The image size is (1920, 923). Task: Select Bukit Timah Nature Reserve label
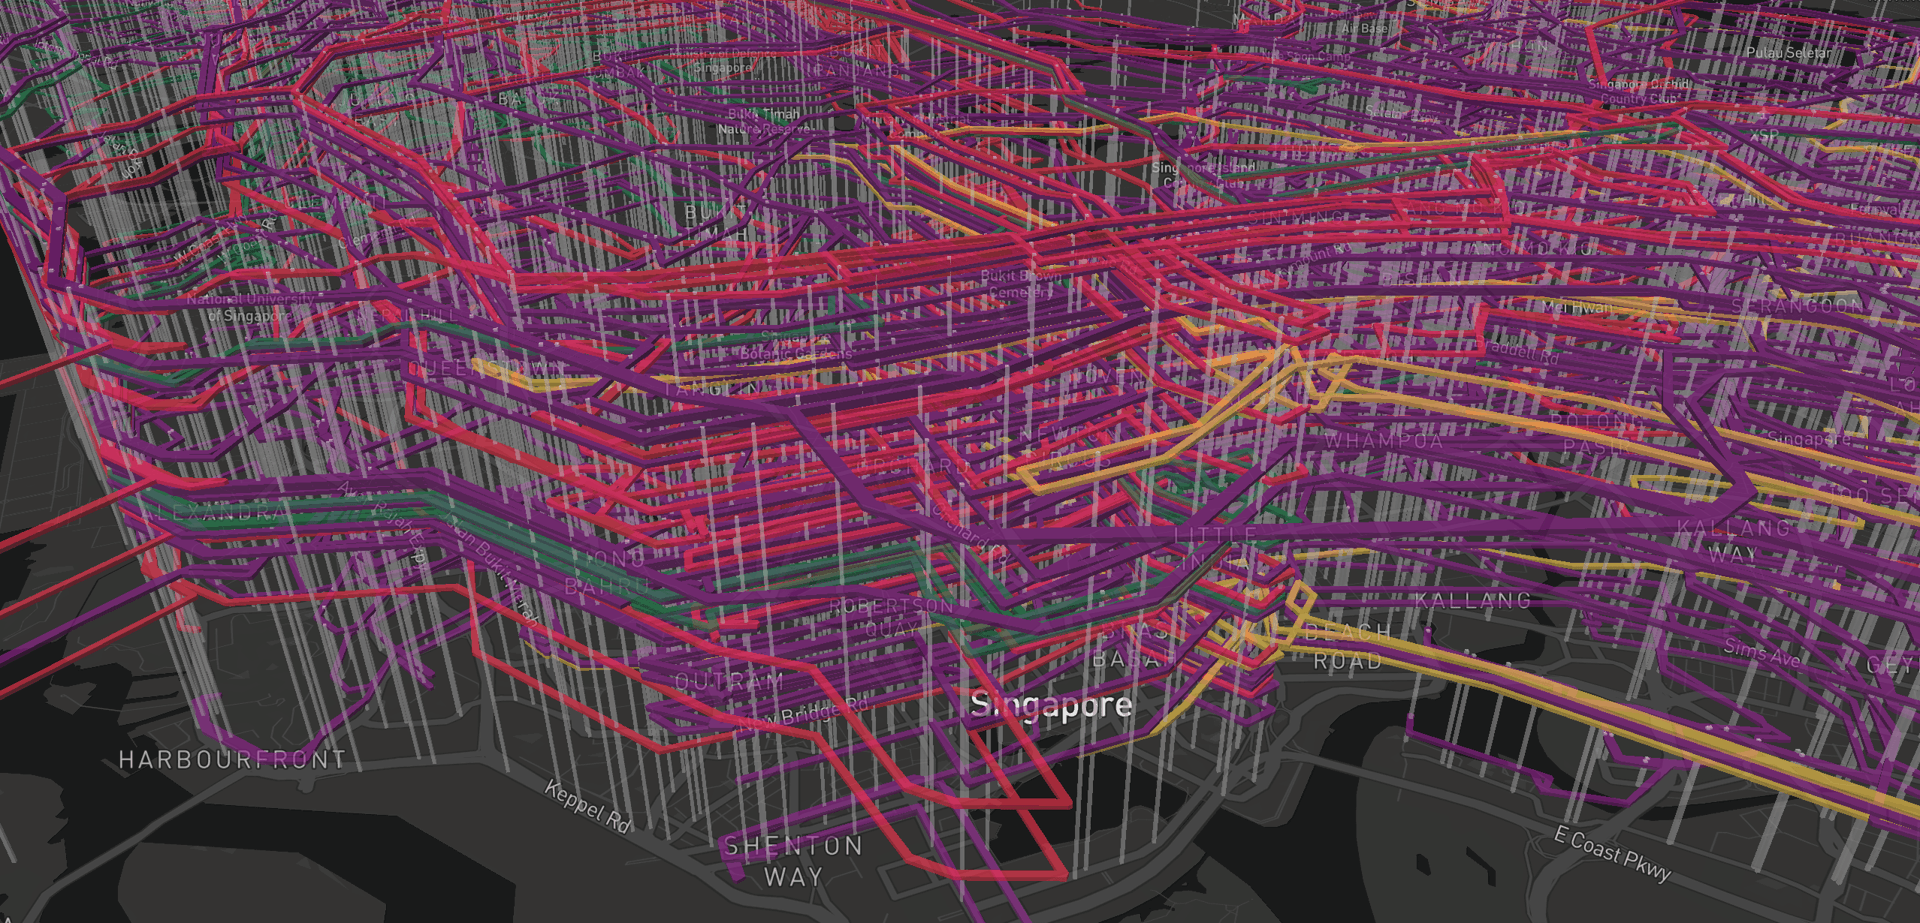click(x=765, y=121)
